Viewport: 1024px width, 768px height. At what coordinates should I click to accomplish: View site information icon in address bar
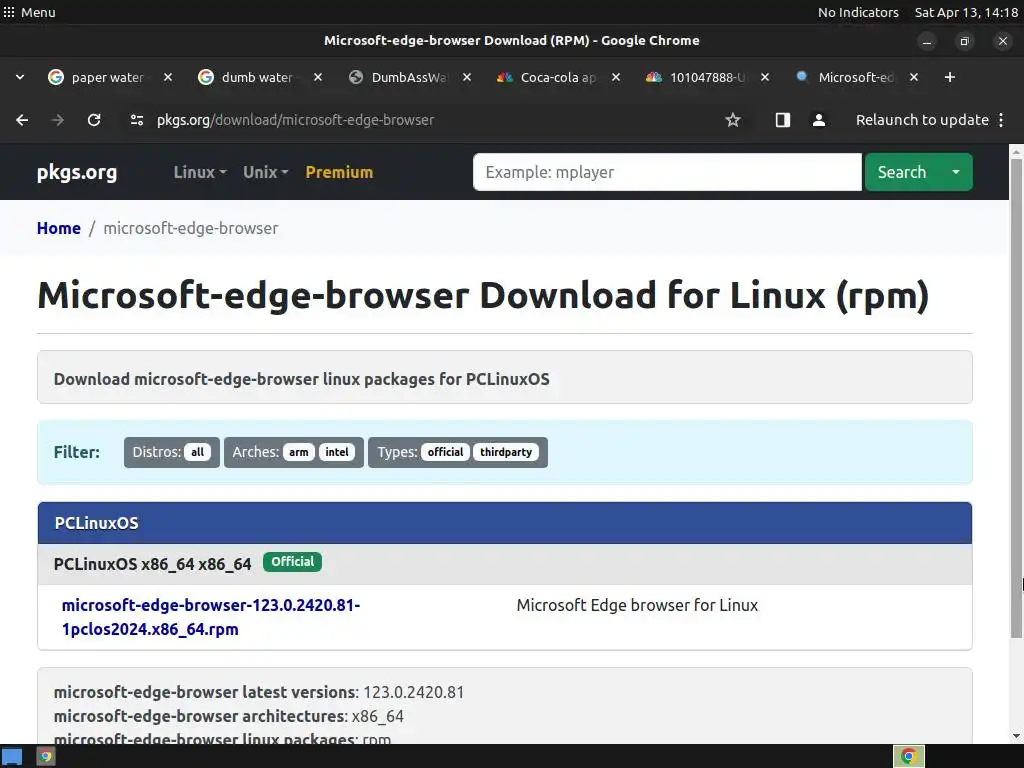(137, 120)
